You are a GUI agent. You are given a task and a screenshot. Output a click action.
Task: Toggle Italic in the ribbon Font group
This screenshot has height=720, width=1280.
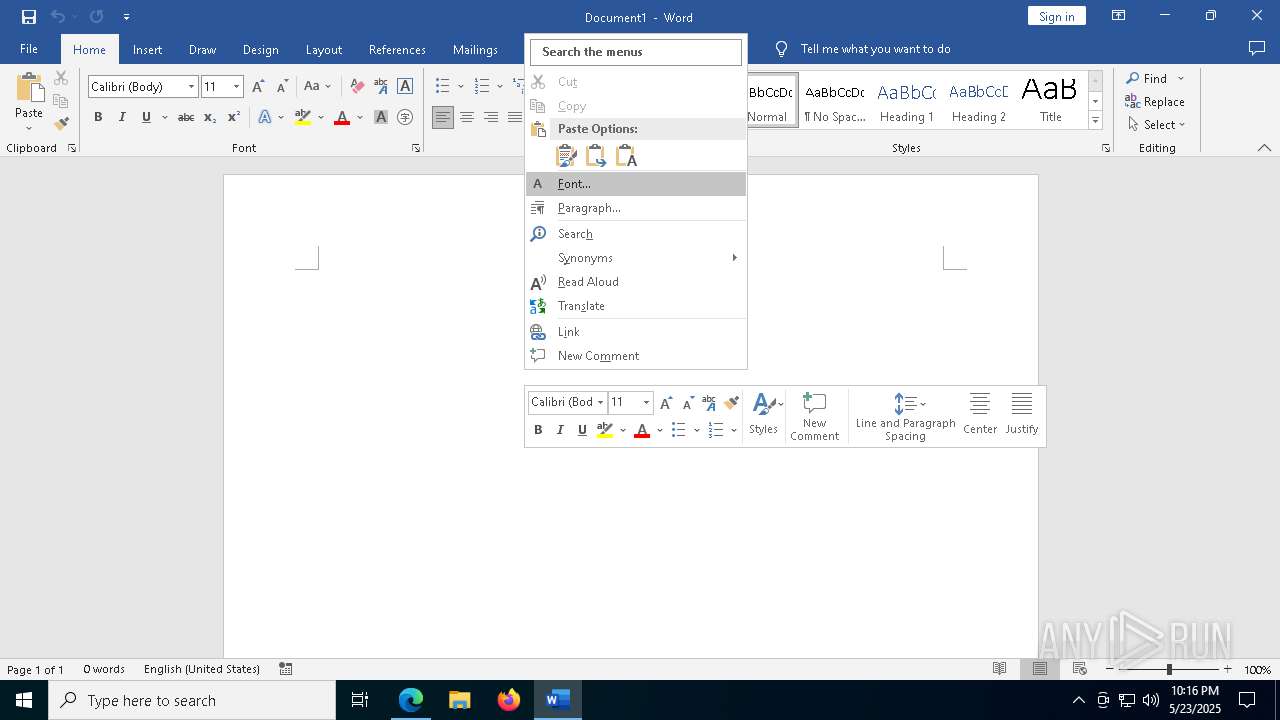click(x=122, y=117)
